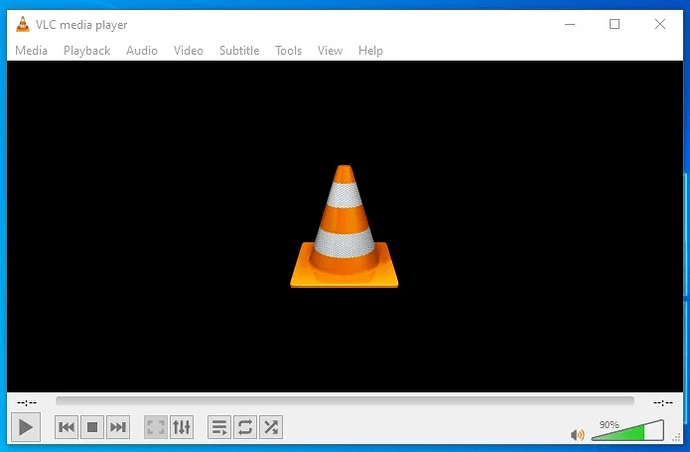Open the Audio menu
690x452 pixels.
(x=142, y=51)
